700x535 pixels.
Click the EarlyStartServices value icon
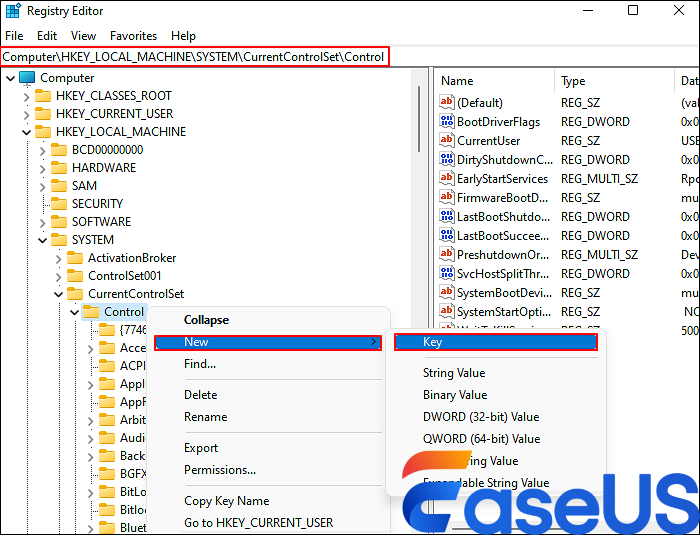point(447,179)
